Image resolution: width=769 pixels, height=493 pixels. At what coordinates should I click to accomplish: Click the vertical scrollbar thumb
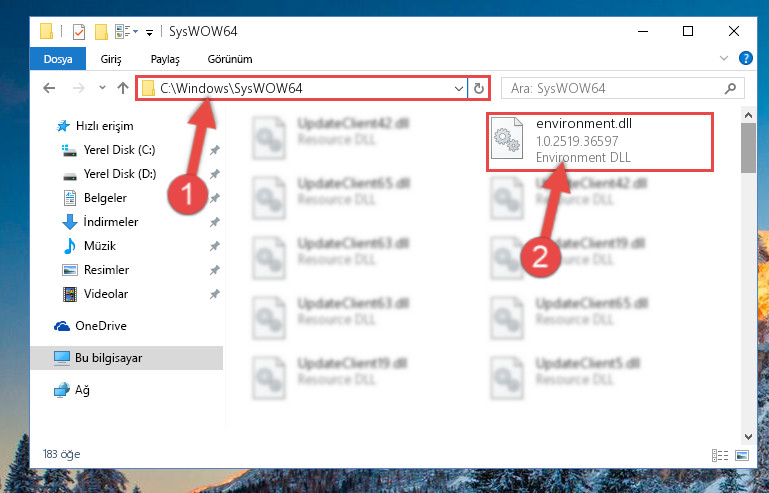pos(748,148)
